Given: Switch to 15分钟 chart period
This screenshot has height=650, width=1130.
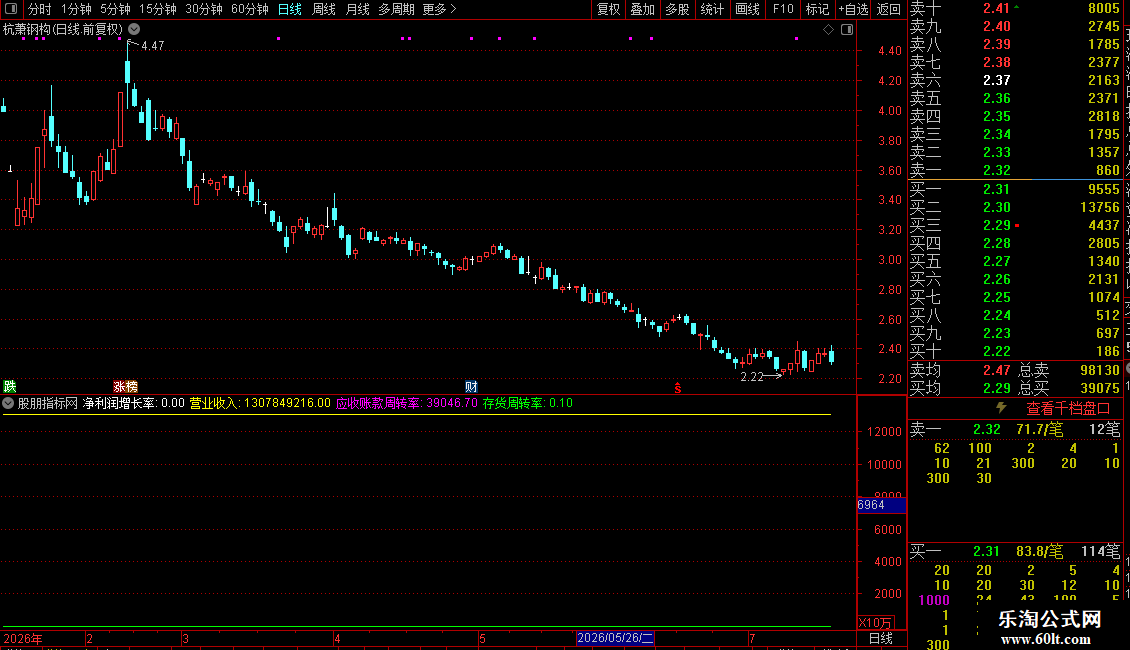Looking at the screenshot, I should tap(158, 9).
